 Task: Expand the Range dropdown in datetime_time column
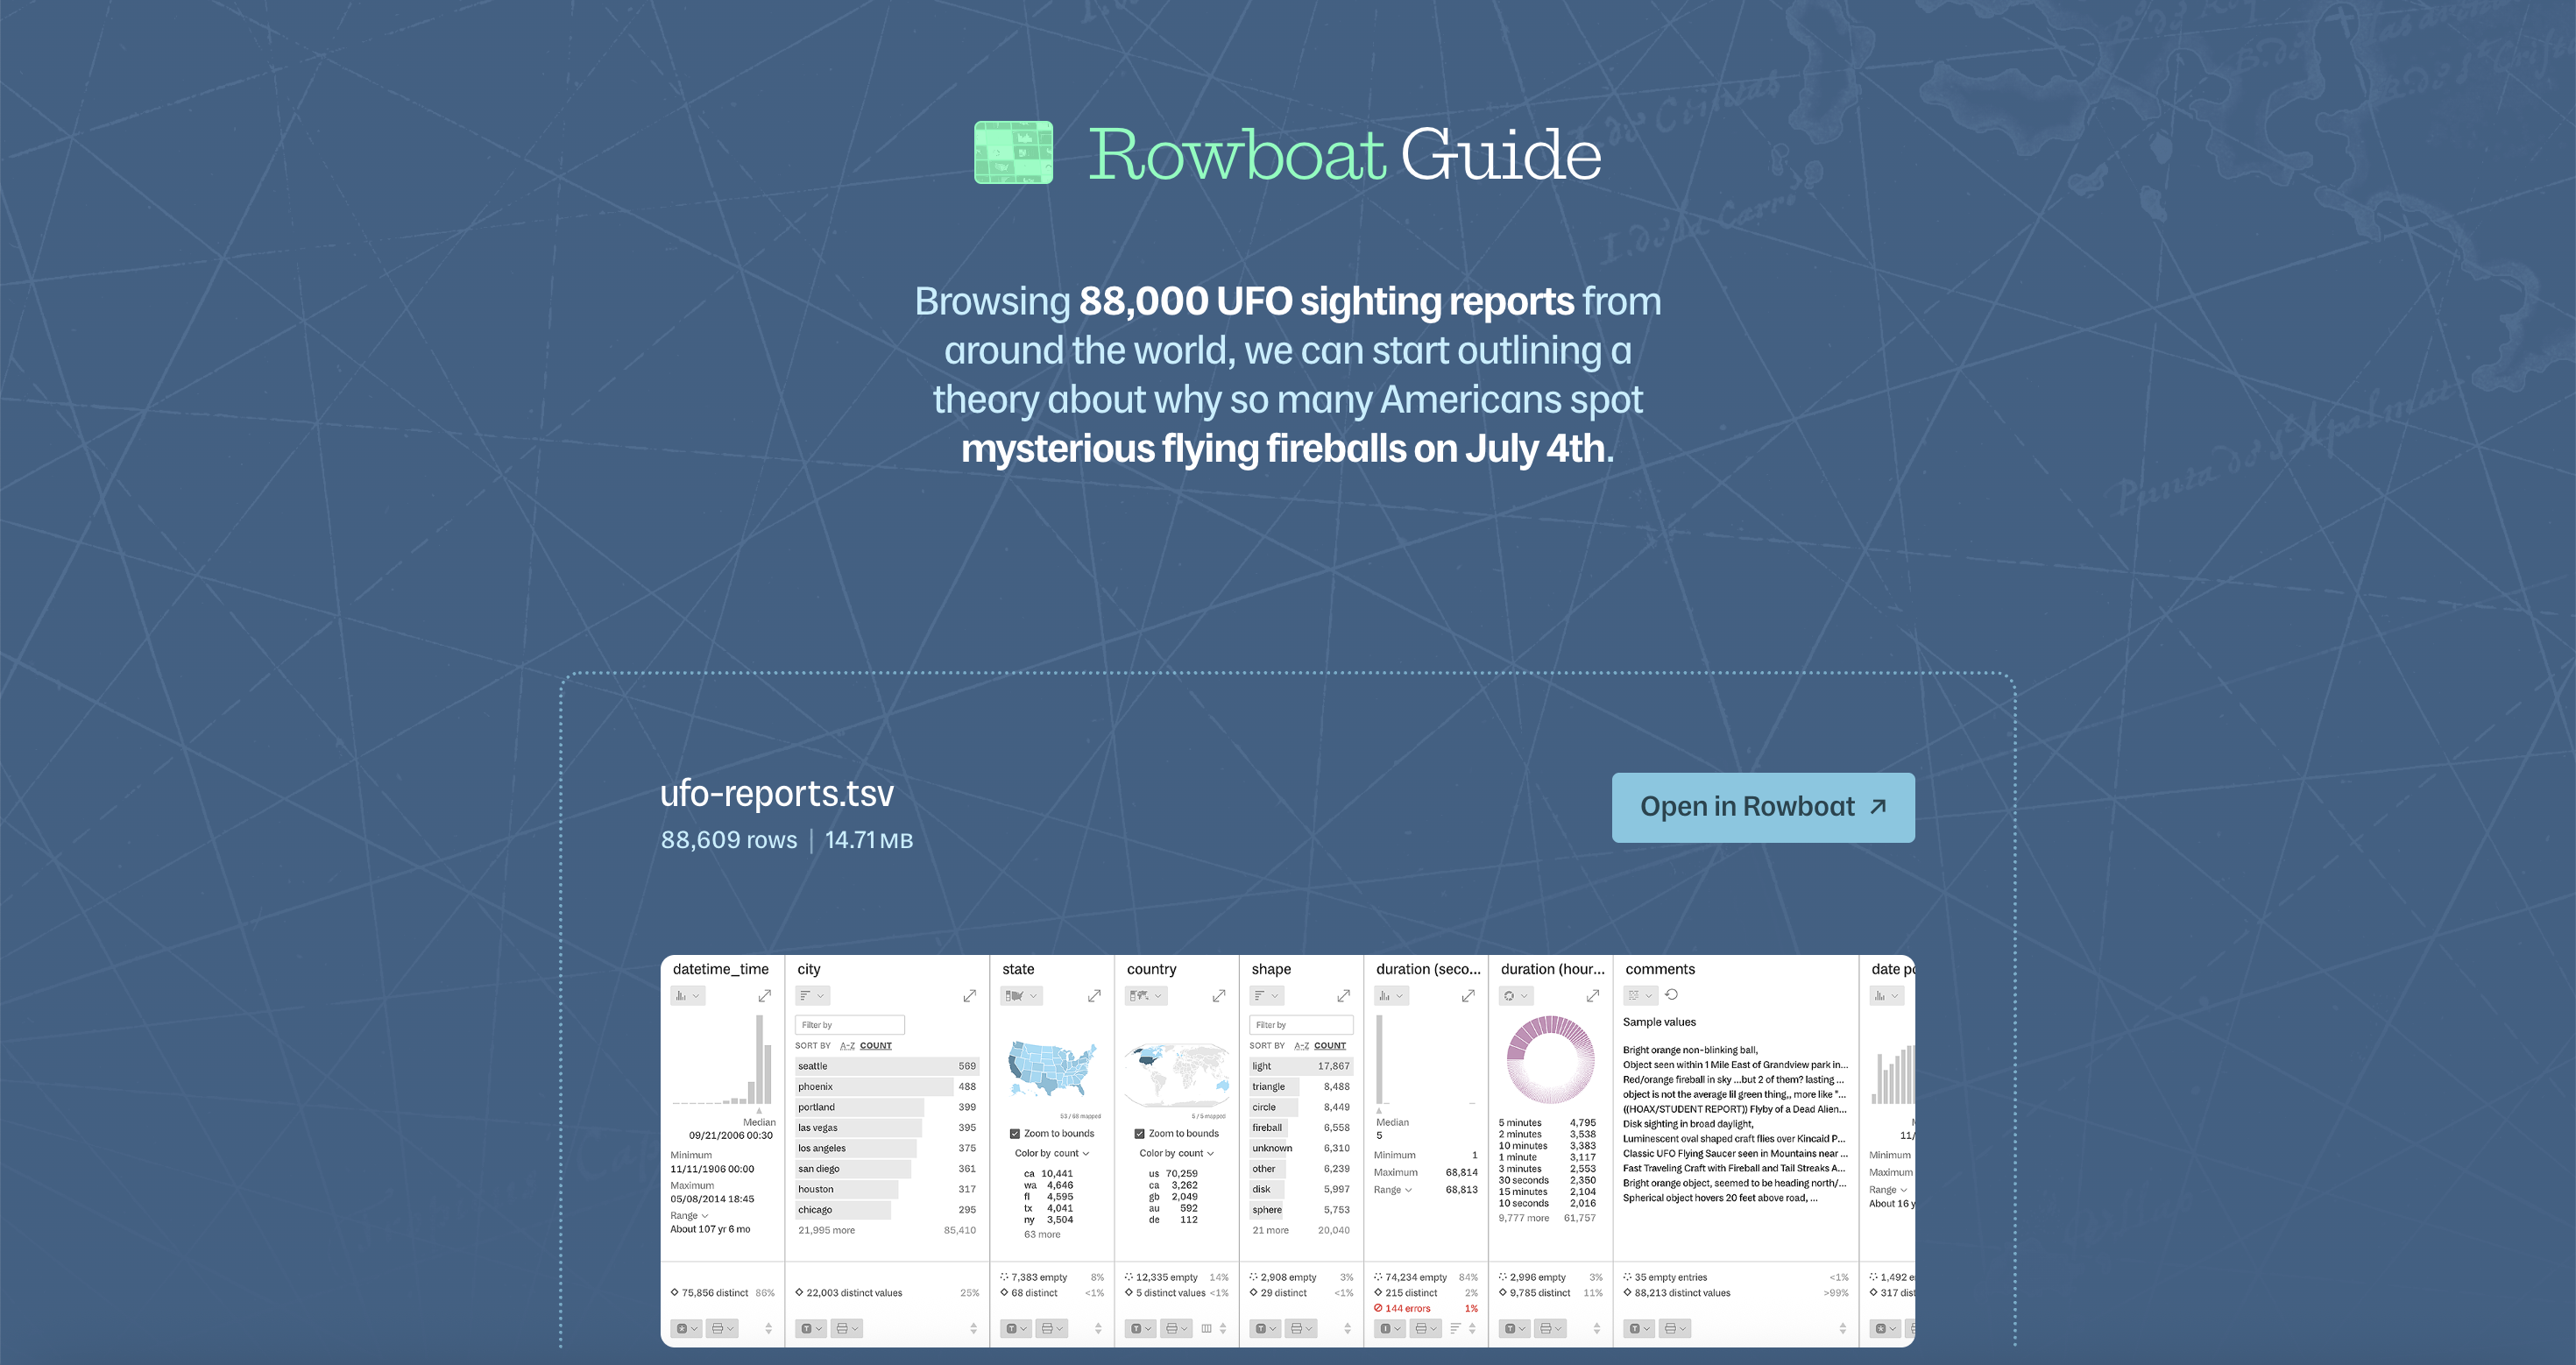tap(690, 1215)
